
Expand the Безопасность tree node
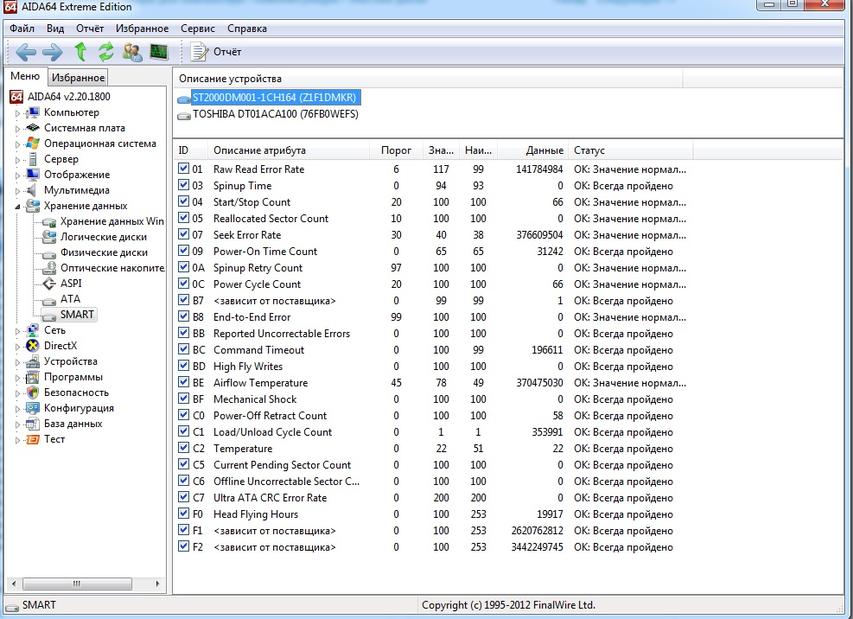17,393
